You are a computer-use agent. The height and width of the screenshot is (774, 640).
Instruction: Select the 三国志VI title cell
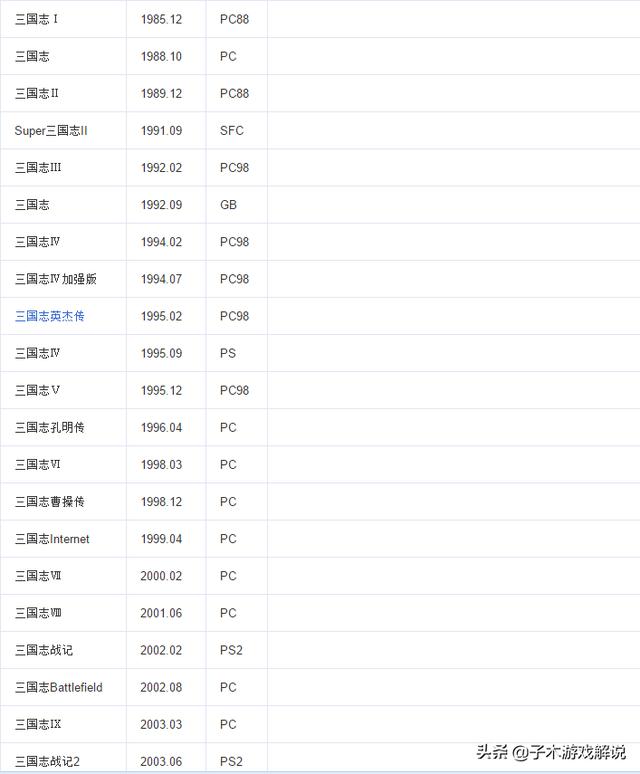[x=38, y=464]
